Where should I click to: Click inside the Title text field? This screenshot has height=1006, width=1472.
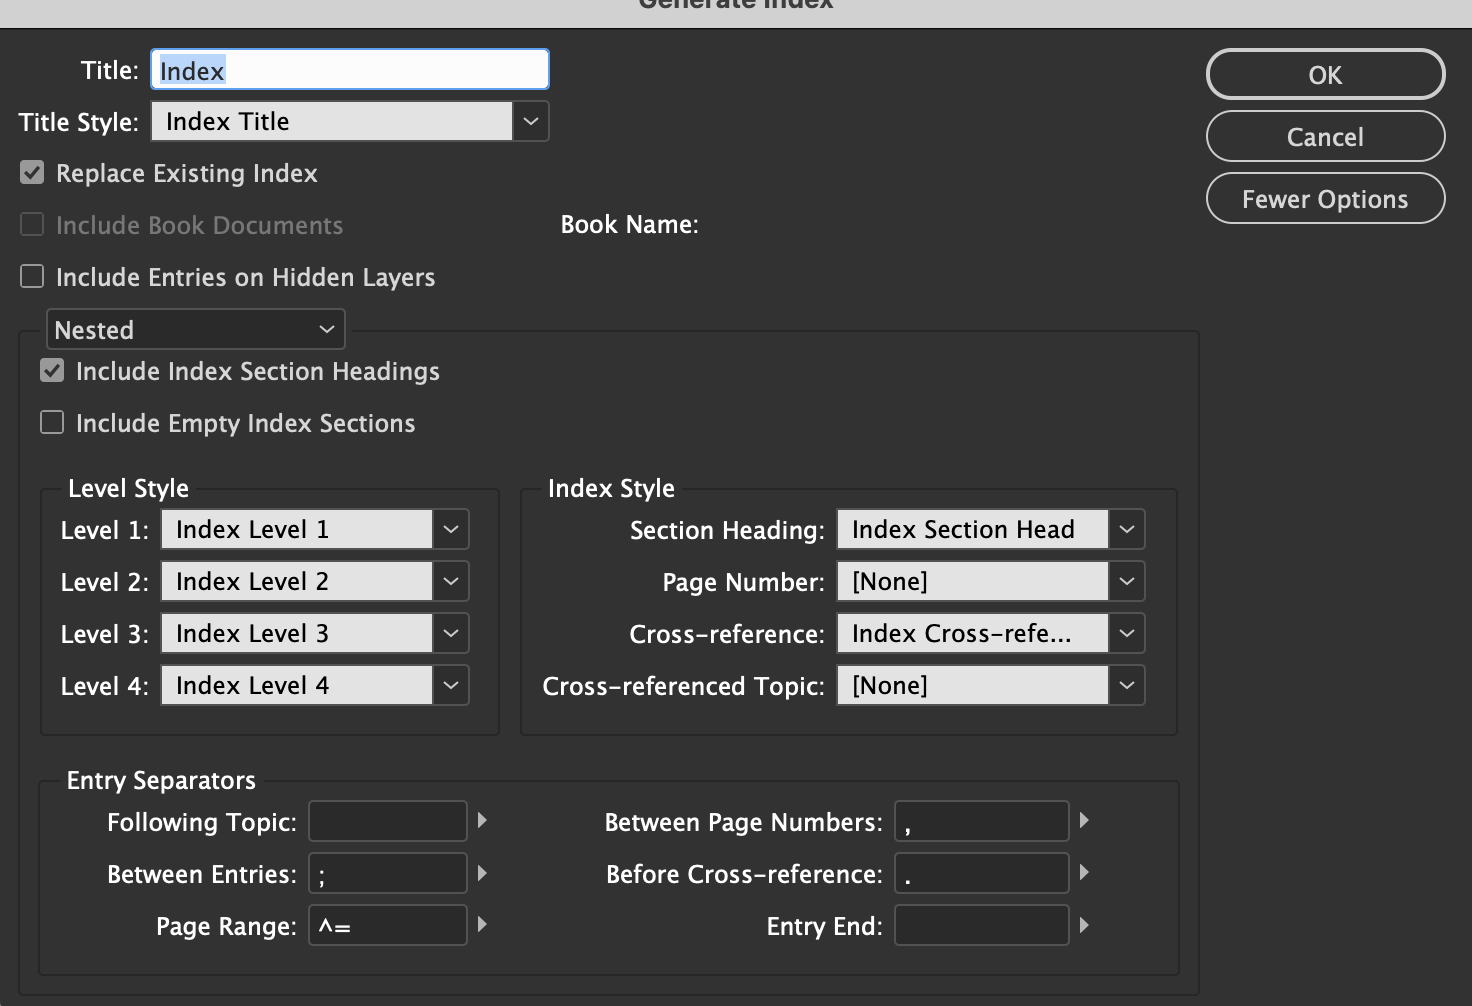(x=349, y=69)
